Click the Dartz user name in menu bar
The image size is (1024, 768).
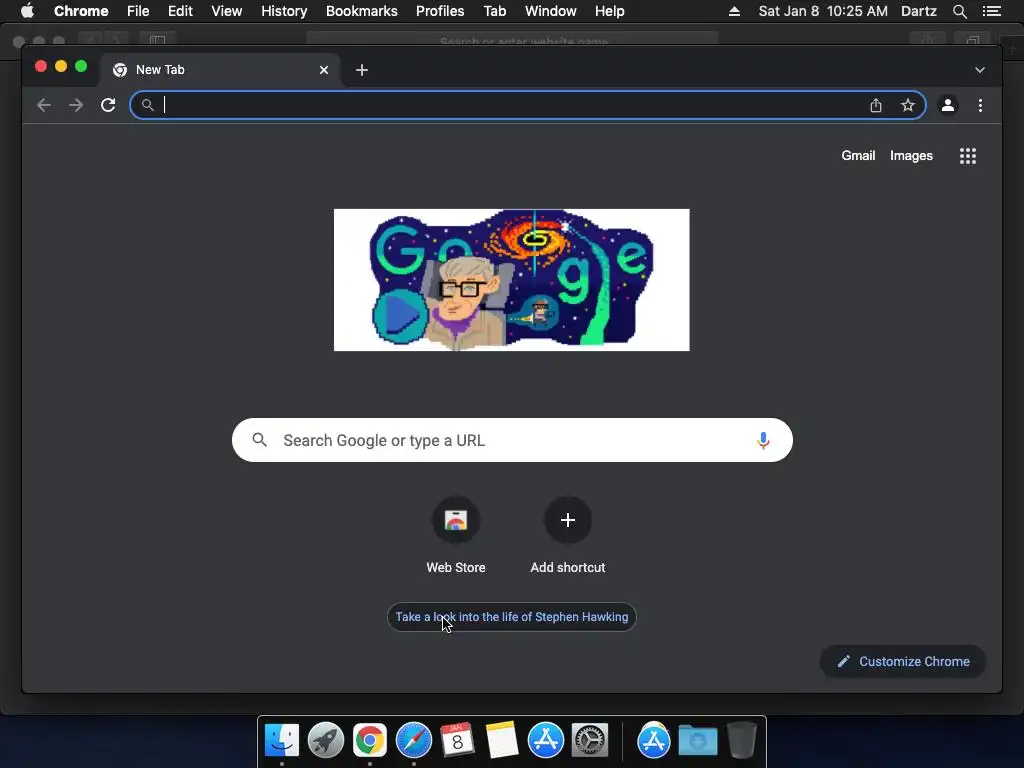click(918, 11)
